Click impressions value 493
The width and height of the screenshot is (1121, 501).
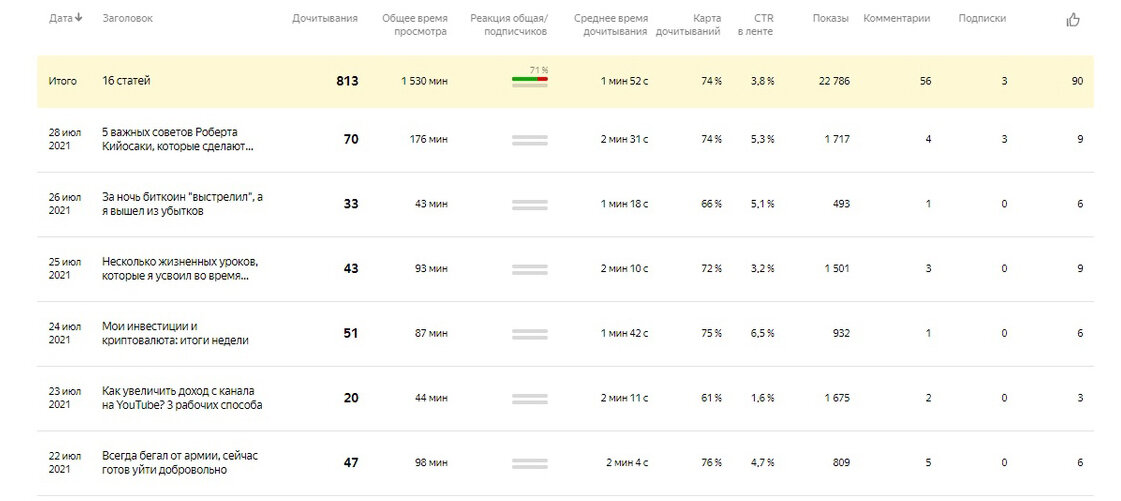click(841, 204)
